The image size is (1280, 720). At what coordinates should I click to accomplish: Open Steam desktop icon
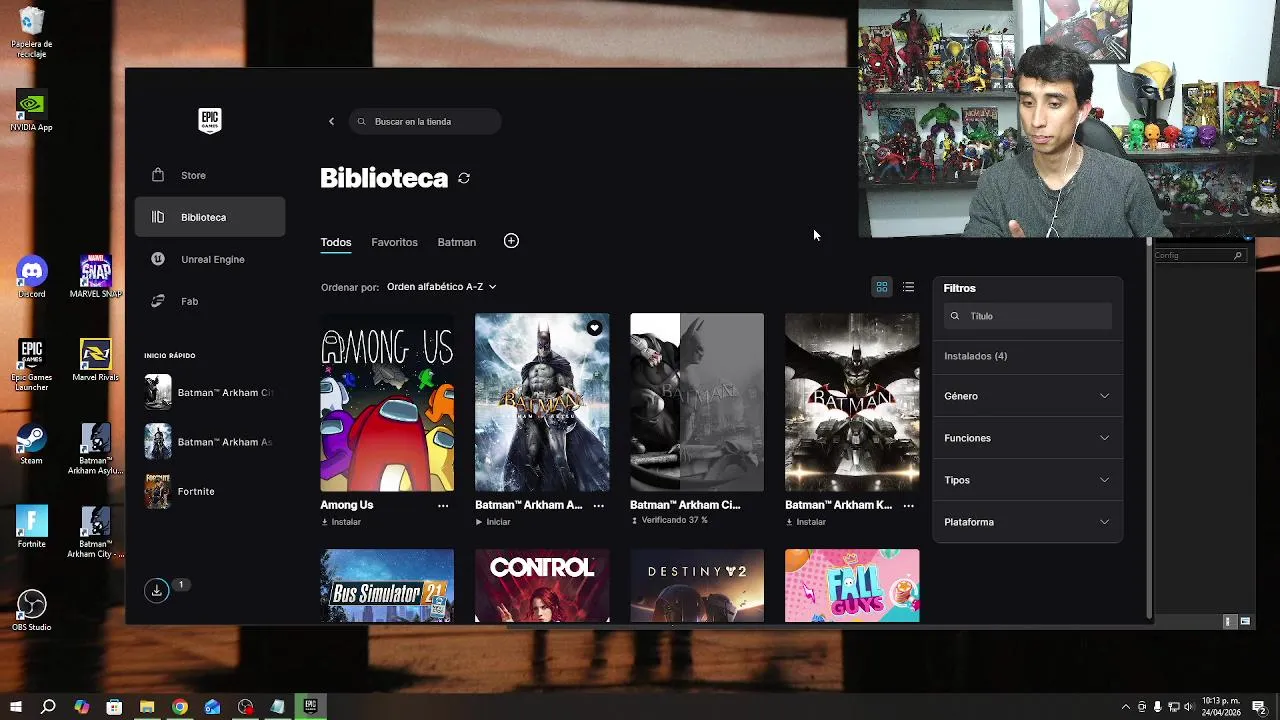(31, 444)
